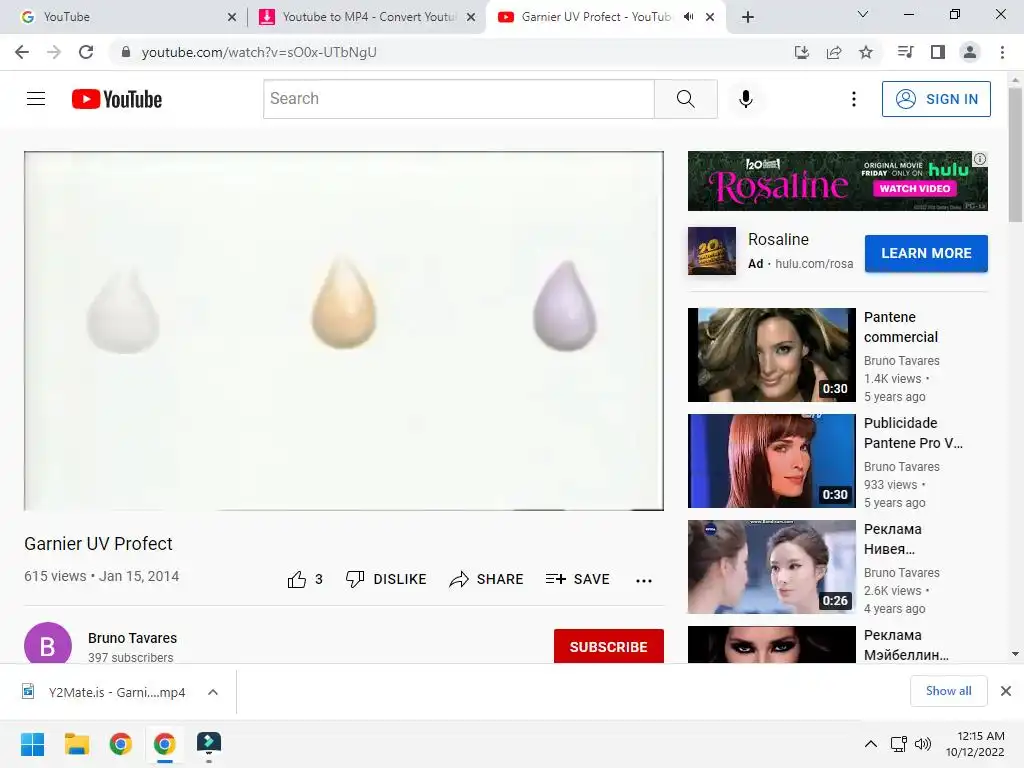Open more actions ellipsis under video

point(644,580)
